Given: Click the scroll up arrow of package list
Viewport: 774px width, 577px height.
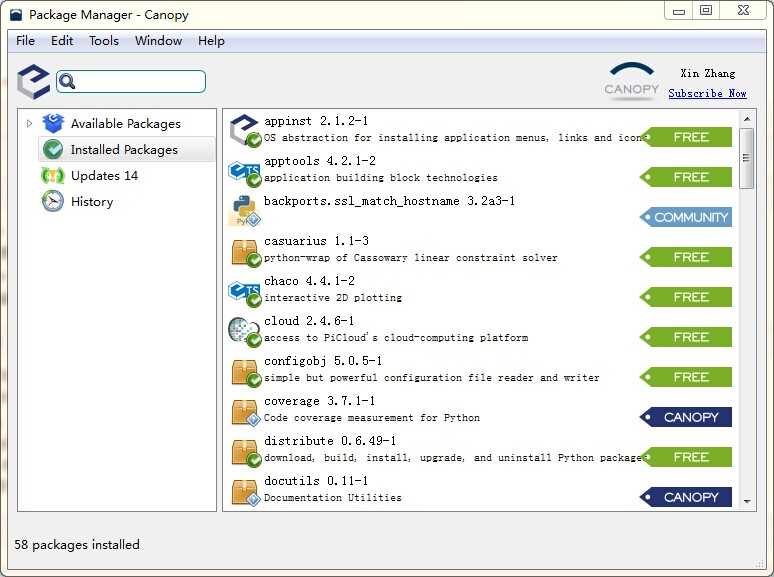Looking at the screenshot, I should pos(747,119).
